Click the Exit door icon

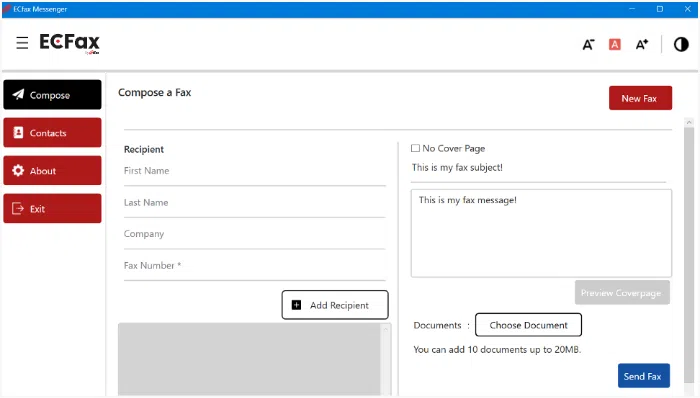(x=18, y=208)
